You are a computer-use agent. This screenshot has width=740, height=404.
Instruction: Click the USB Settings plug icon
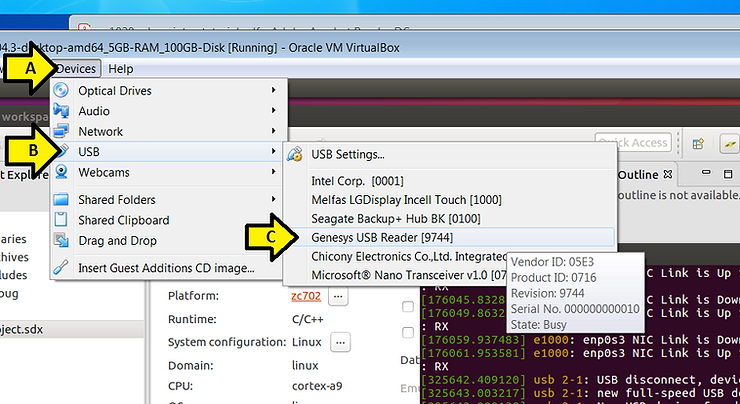click(294, 154)
